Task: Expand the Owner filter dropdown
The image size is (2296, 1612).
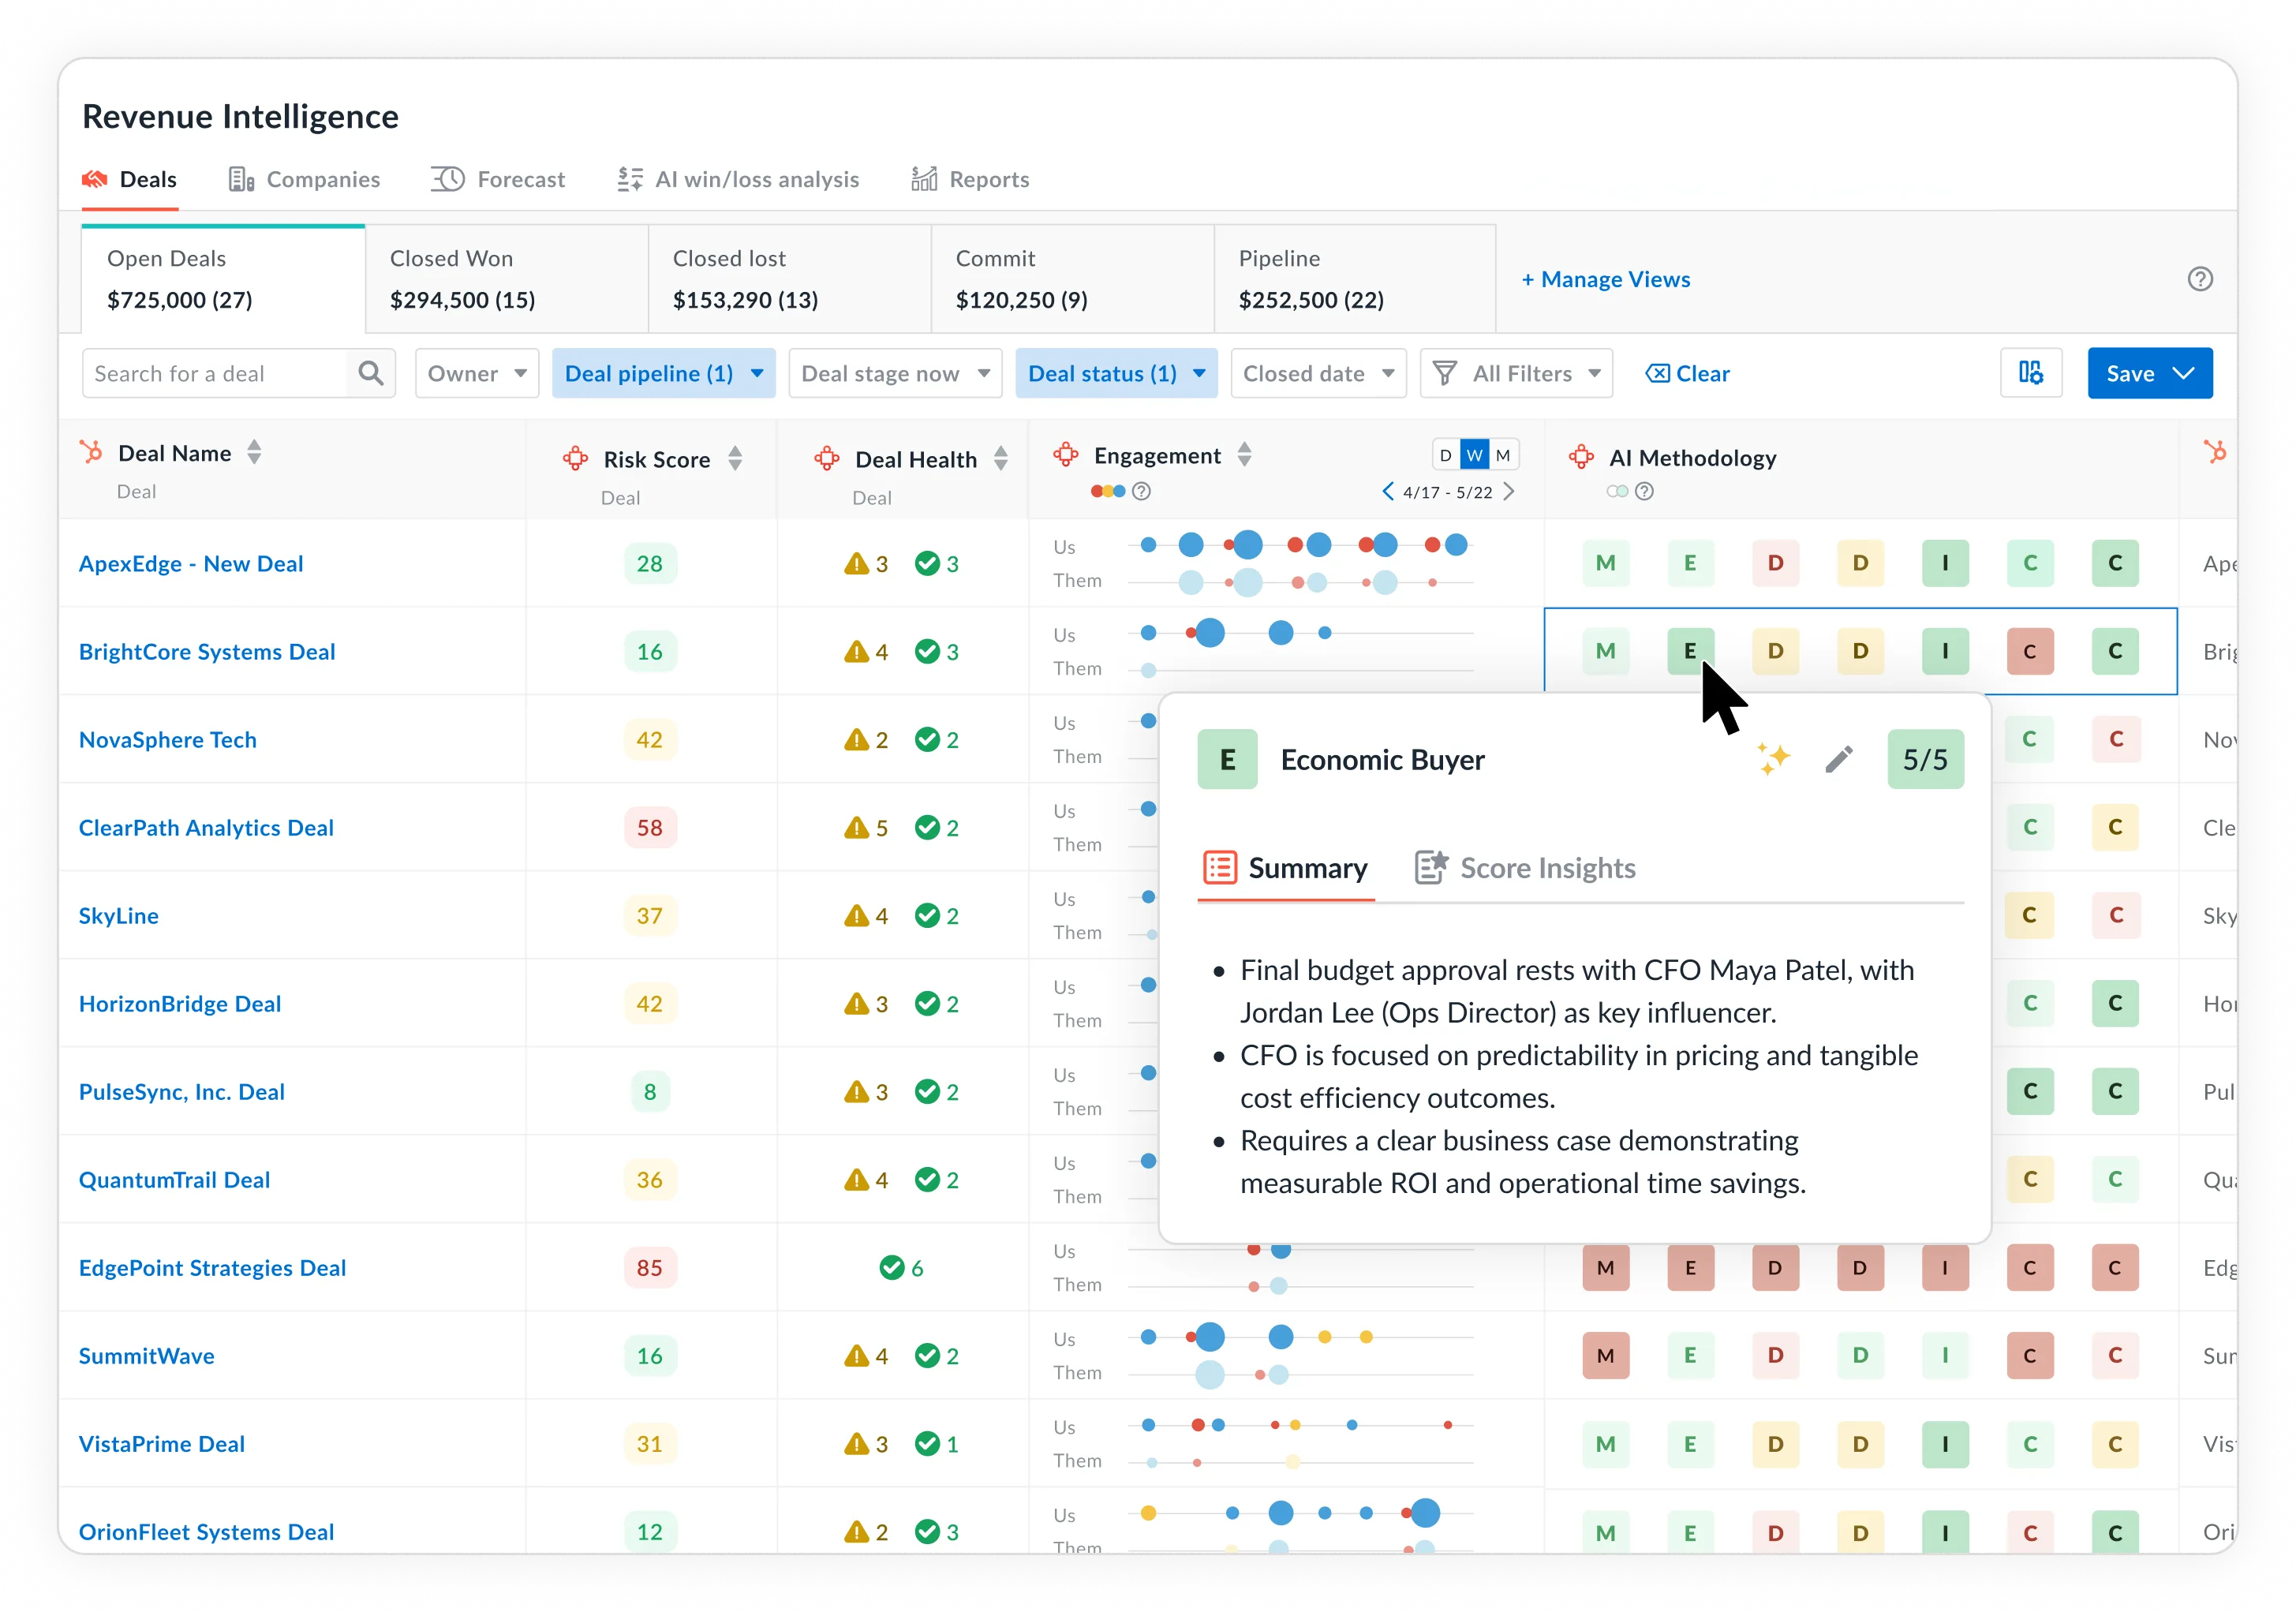Action: (x=477, y=373)
